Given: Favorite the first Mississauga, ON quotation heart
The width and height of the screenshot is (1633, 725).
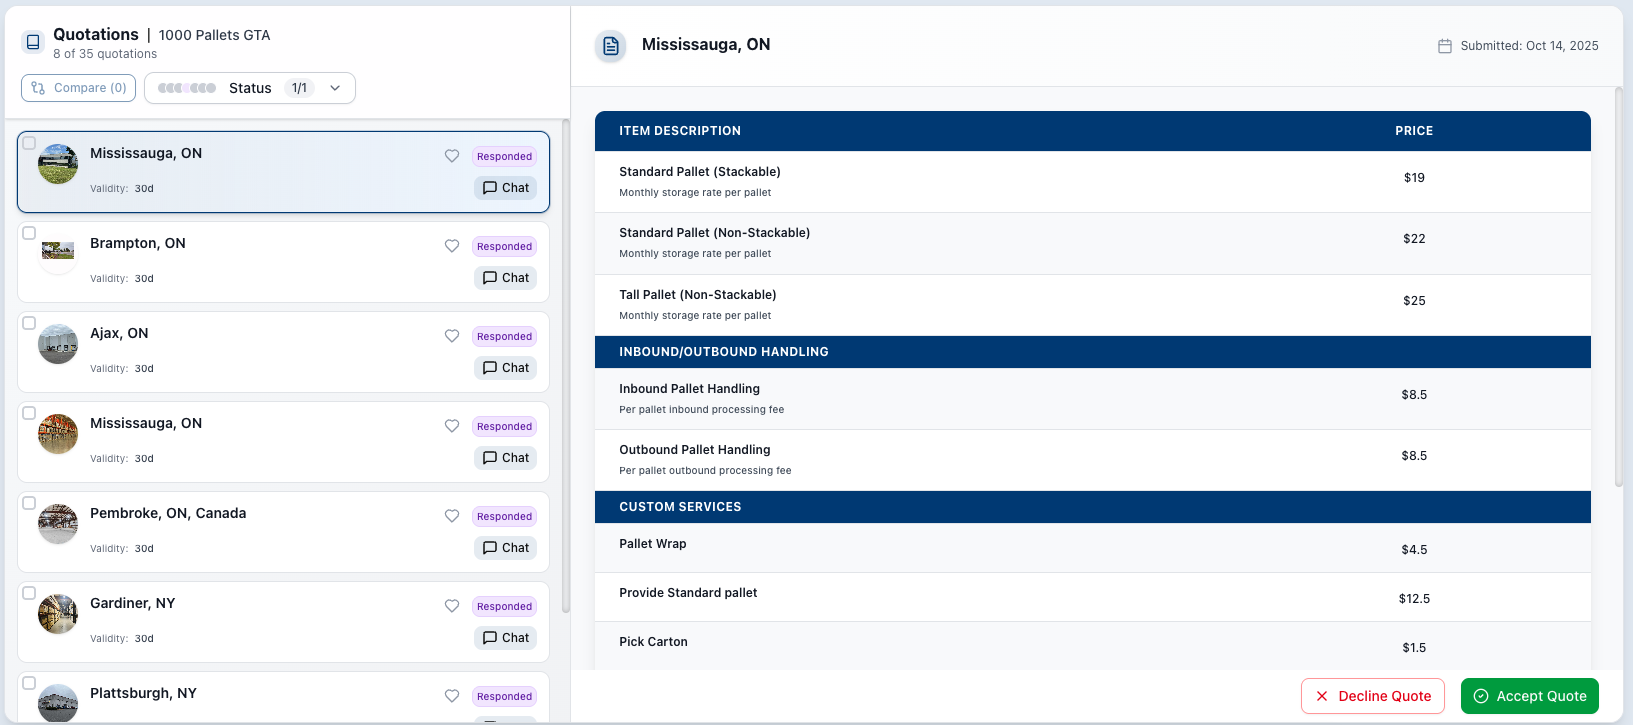Looking at the screenshot, I should (452, 156).
